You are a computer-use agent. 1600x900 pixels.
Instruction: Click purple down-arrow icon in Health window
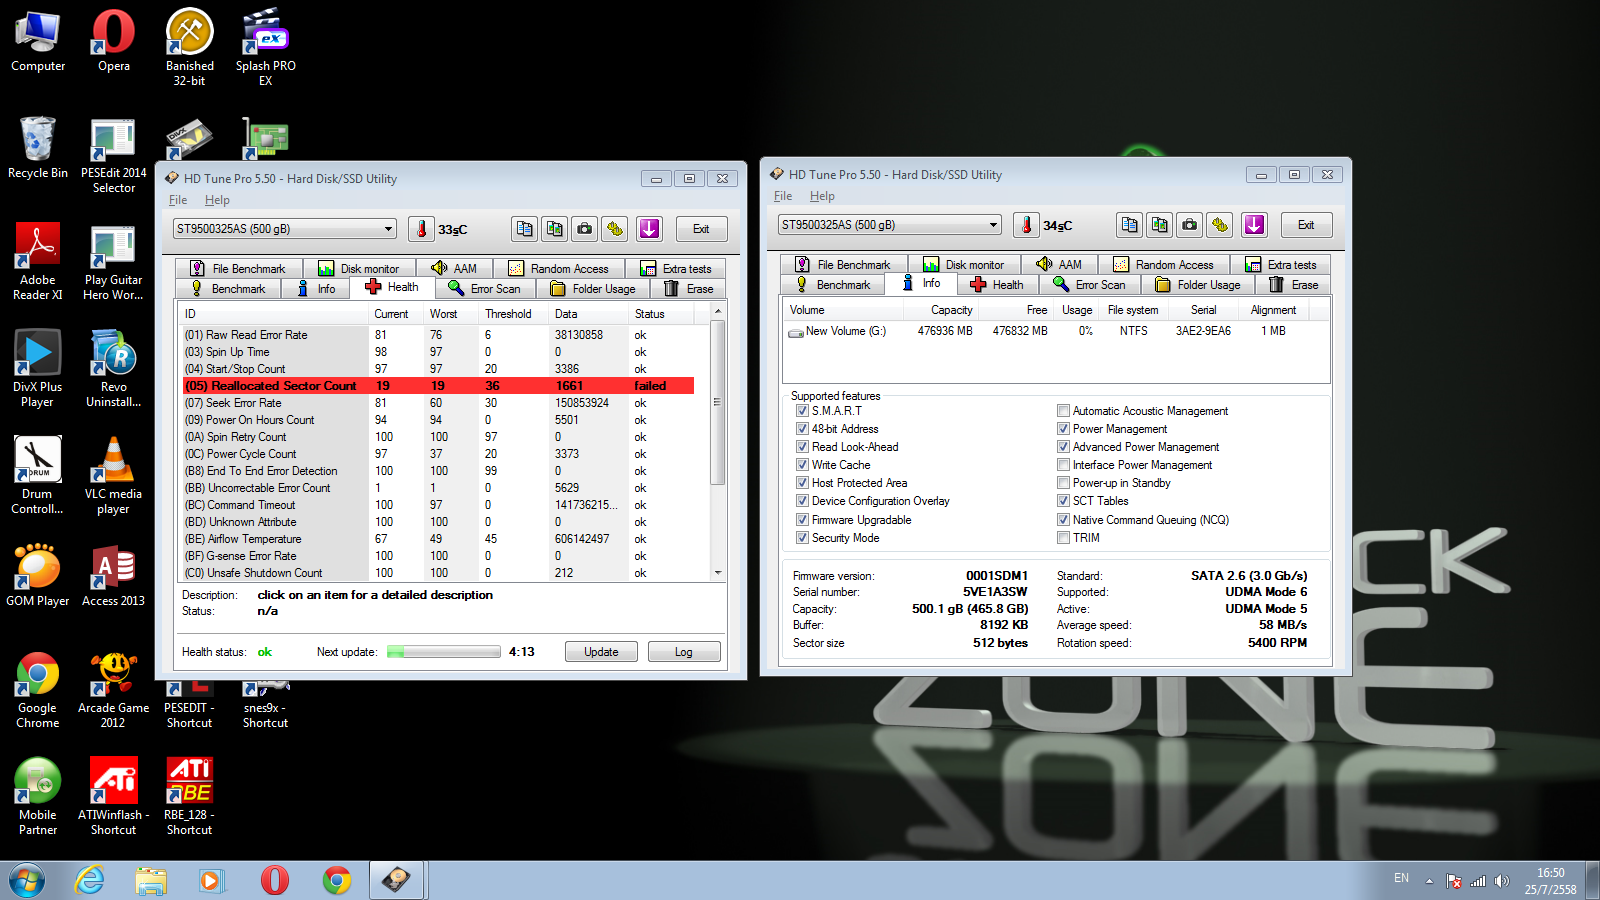pyautogui.click(x=650, y=229)
